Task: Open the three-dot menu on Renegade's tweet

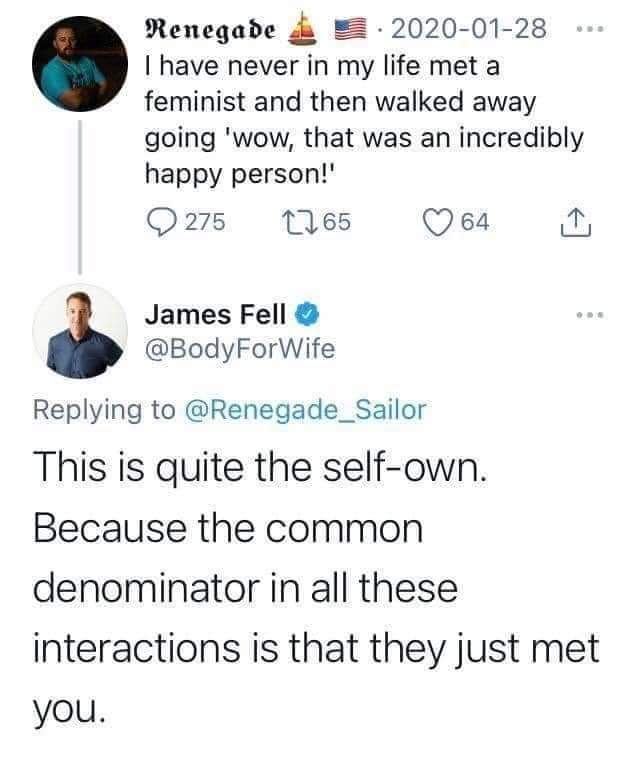Action: coord(590,30)
